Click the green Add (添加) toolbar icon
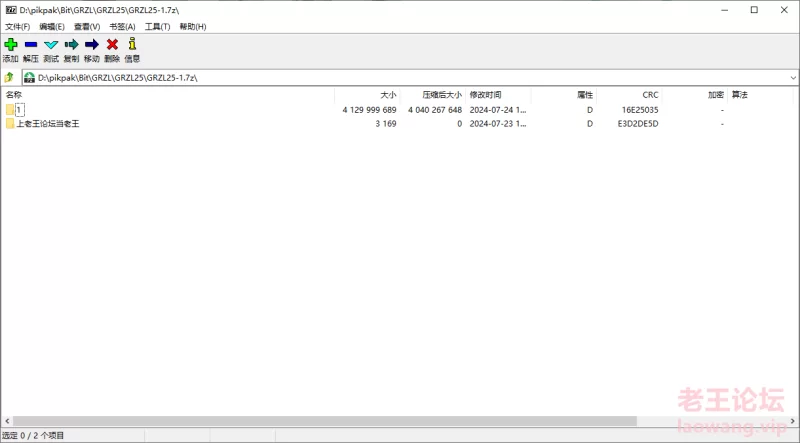 tap(11, 44)
